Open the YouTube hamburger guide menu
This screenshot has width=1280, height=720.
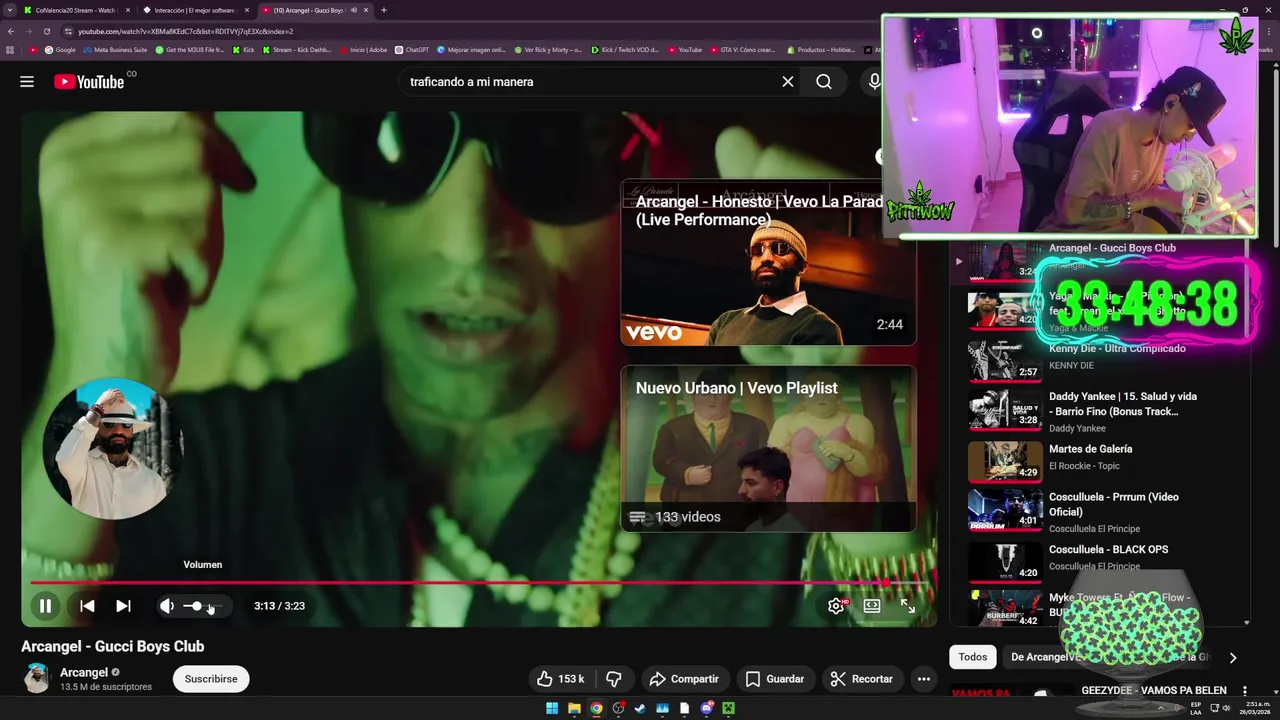[27, 82]
